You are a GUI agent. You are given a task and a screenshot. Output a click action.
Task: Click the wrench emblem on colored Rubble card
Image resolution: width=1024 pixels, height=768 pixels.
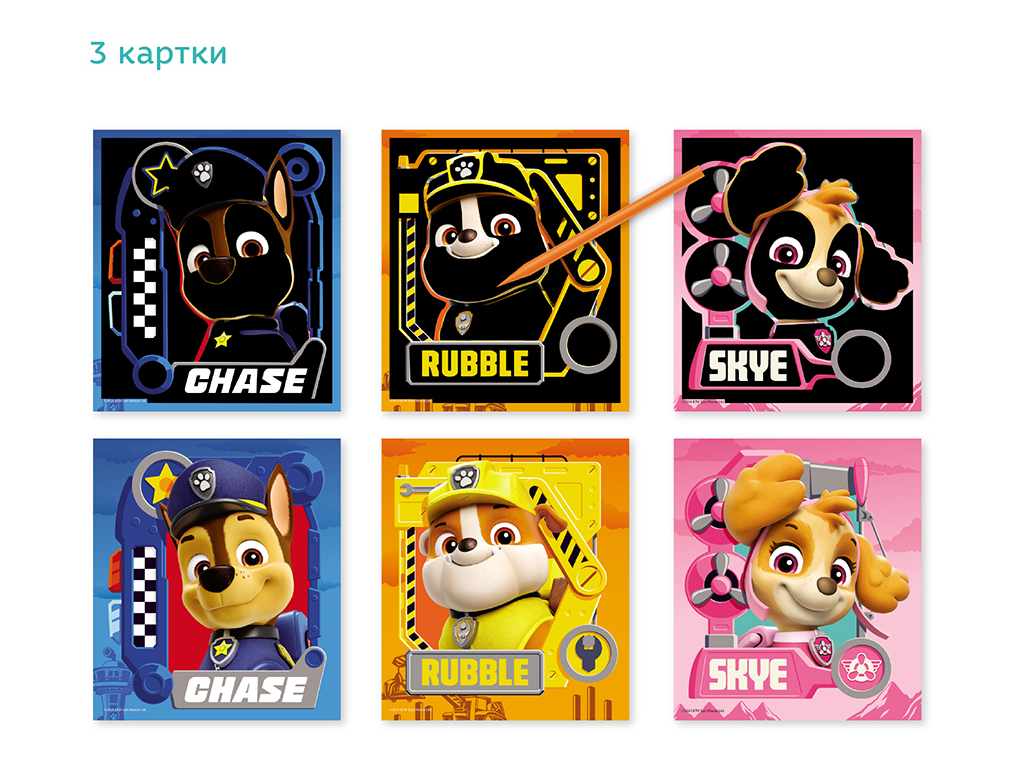(x=588, y=654)
